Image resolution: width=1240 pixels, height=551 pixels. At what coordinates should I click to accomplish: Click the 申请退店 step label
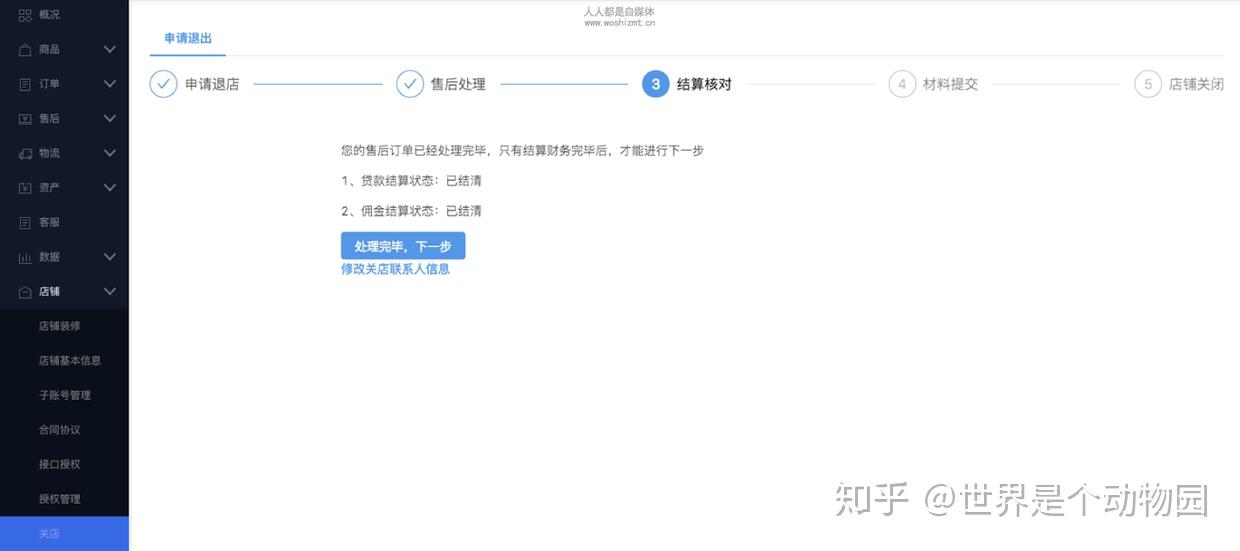click(212, 84)
